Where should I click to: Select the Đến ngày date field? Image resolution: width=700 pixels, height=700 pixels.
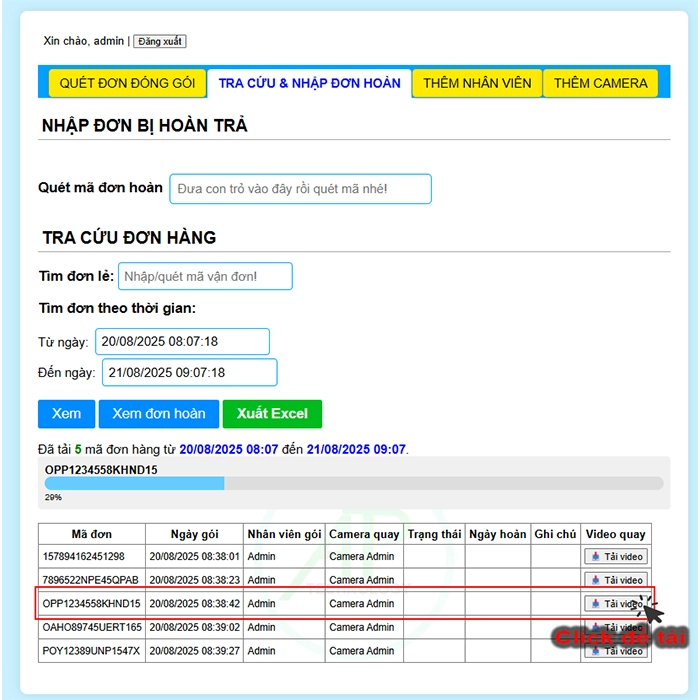pyautogui.click(x=189, y=372)
